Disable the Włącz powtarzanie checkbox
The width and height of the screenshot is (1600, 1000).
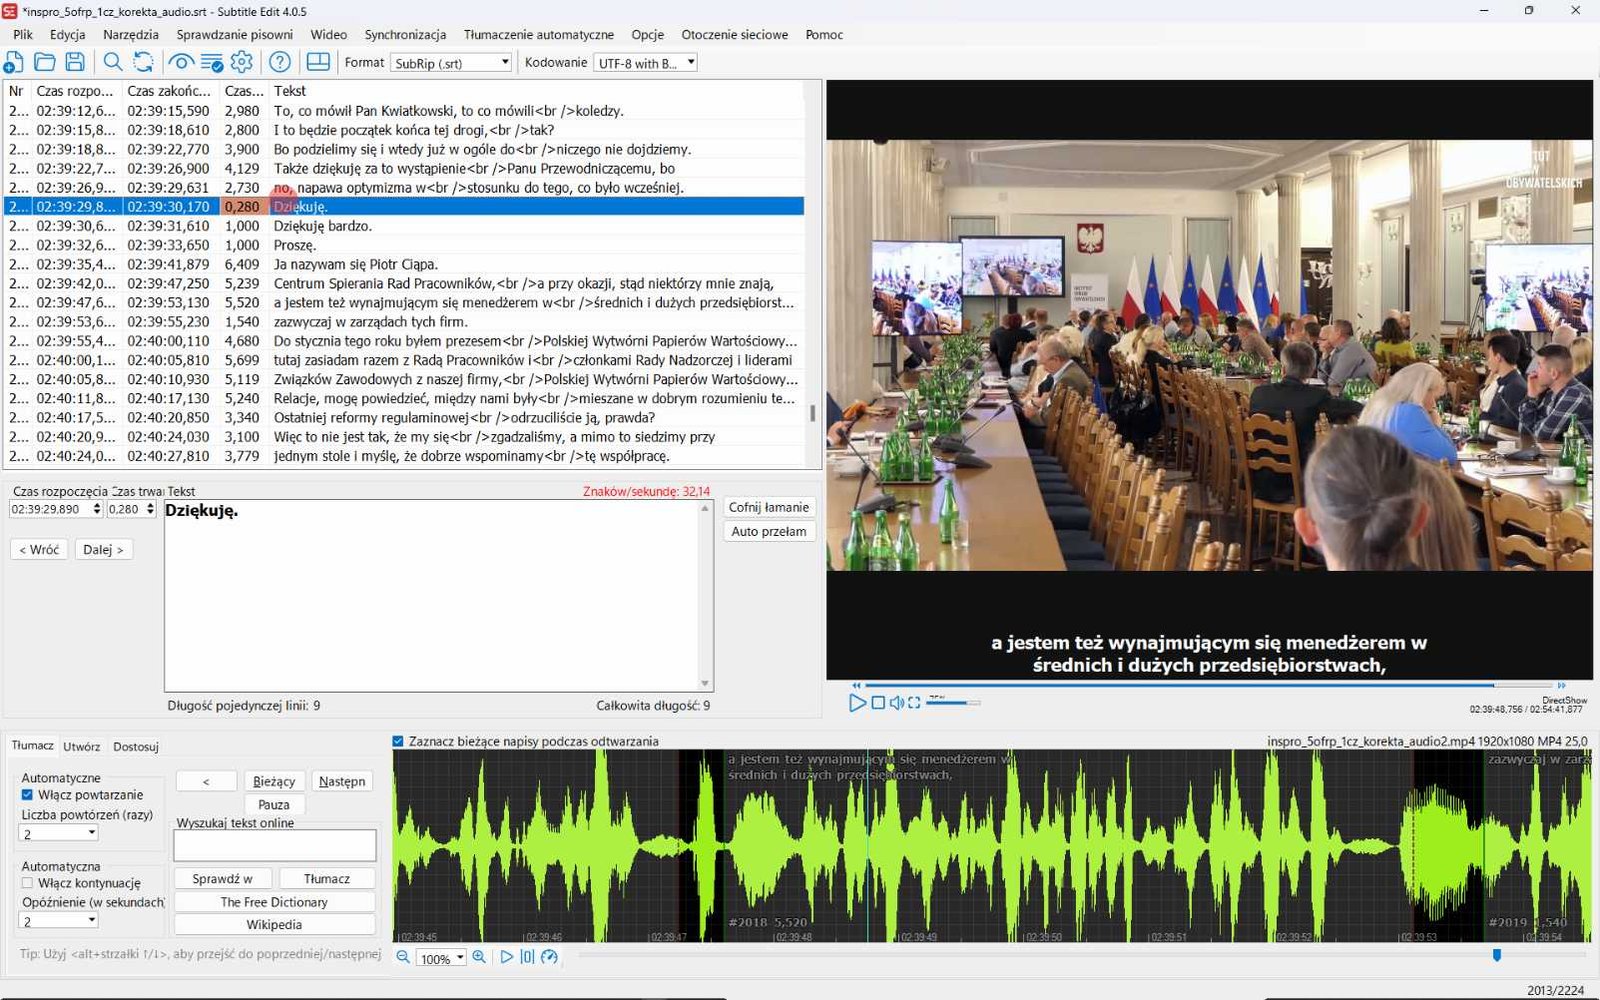click(x=27, y=795)
